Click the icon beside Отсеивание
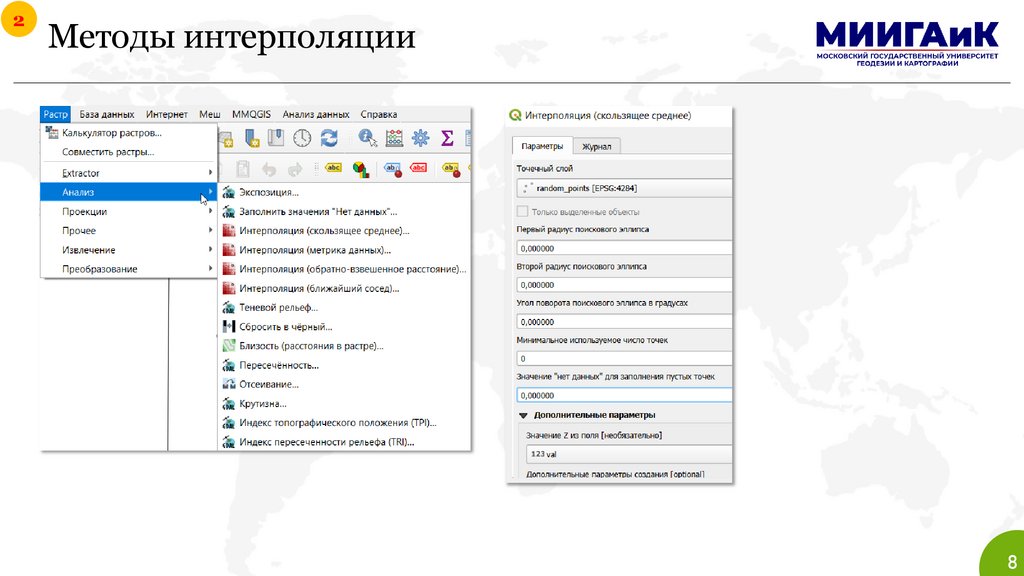This screenshot has height=576, width=1024. [x=229, y=384]
